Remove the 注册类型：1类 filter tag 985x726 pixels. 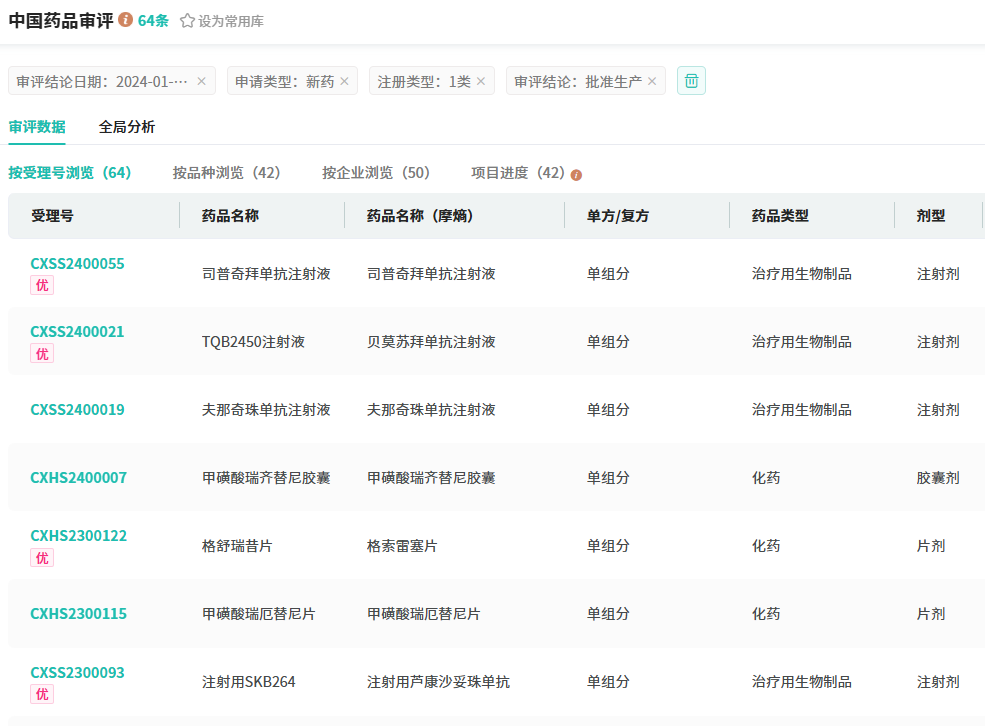click(481, 82)
